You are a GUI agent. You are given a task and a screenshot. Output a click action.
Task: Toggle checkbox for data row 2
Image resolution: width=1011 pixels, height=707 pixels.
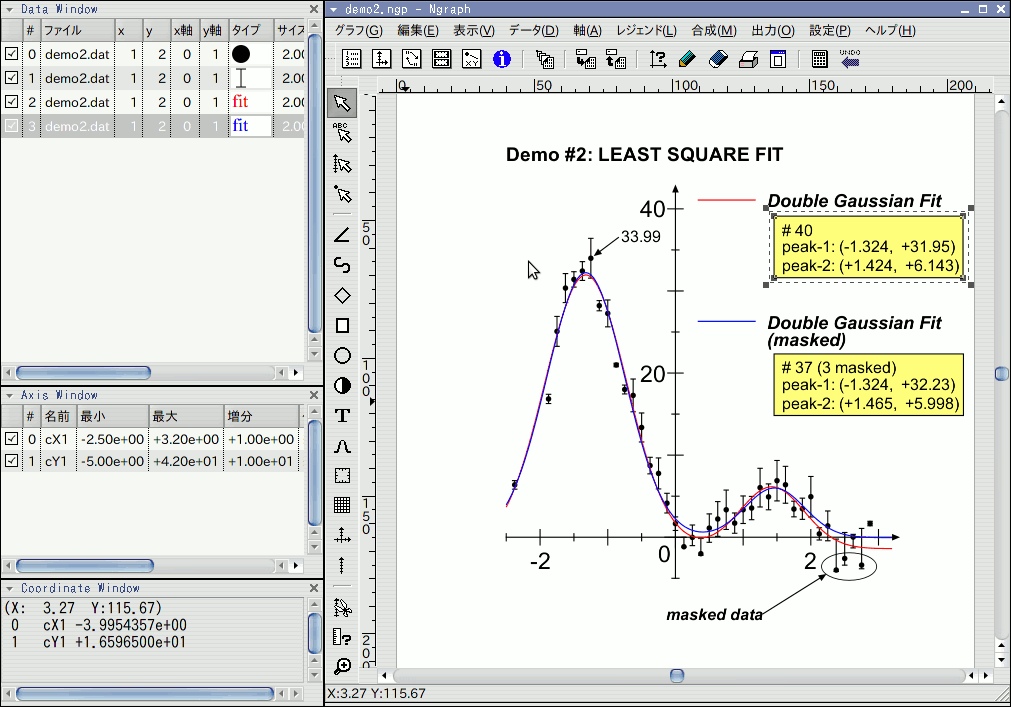[x=12, y=102]
